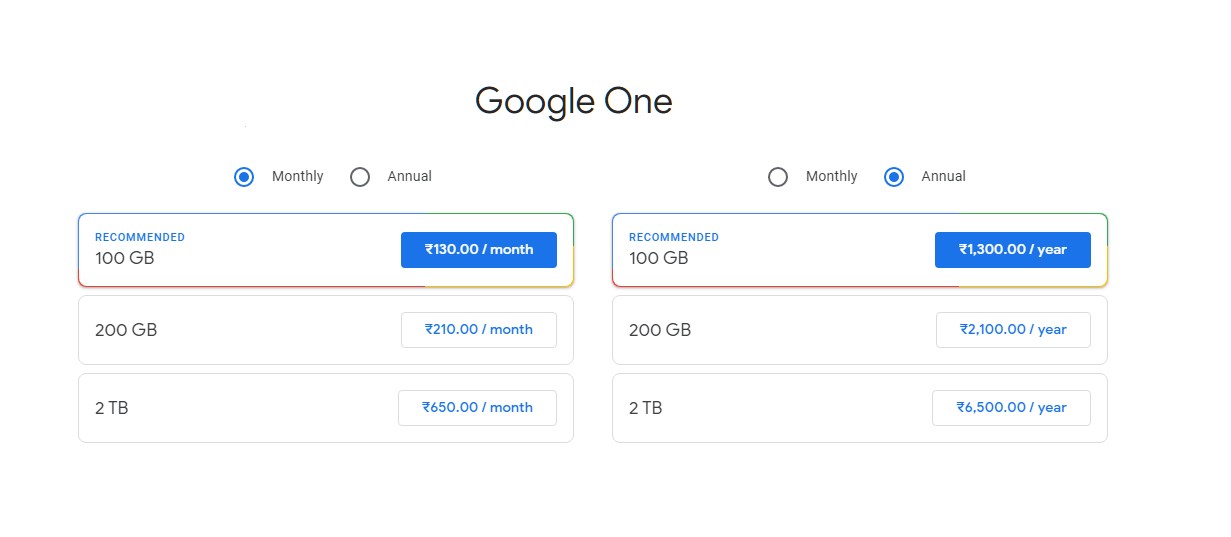Click the 2 TB label in monthly list
The image size is (1231, 537).
112,408
